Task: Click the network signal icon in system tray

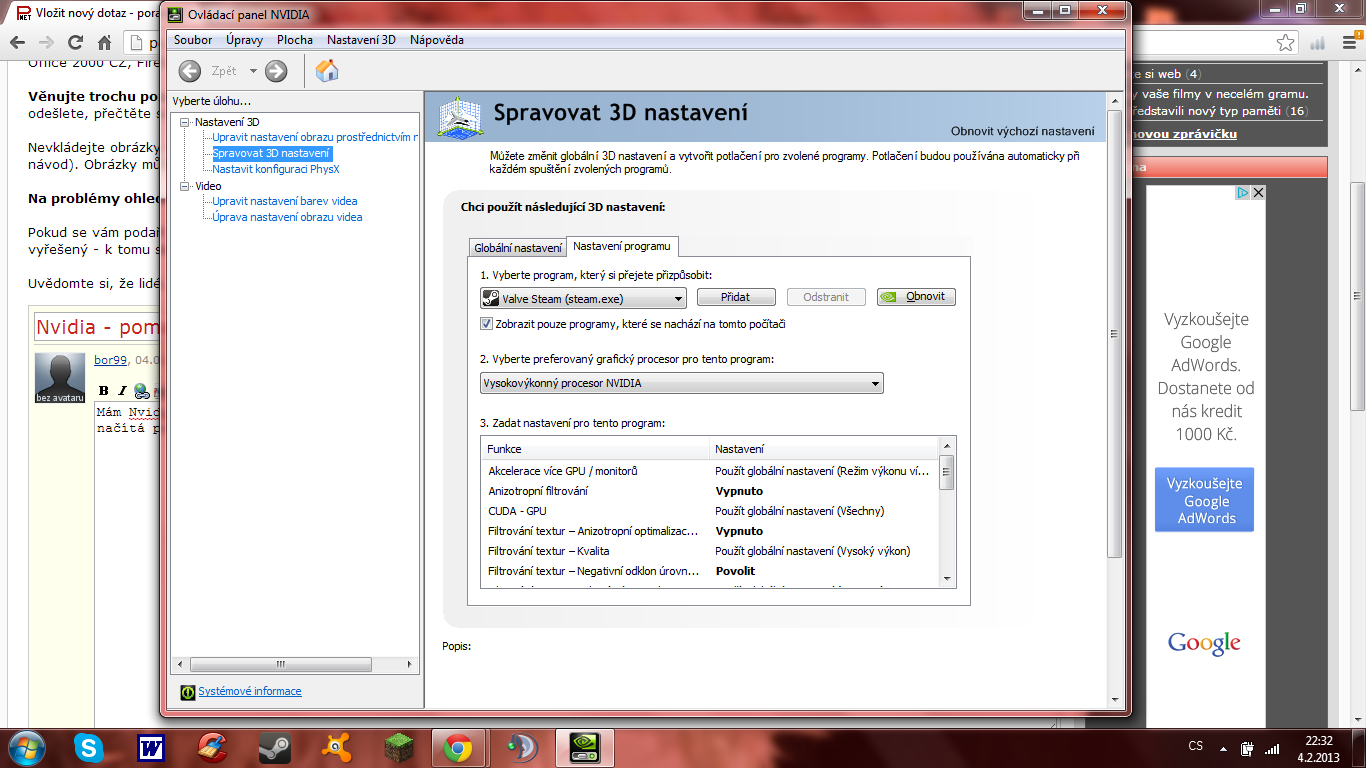Action: [1272, 747]
